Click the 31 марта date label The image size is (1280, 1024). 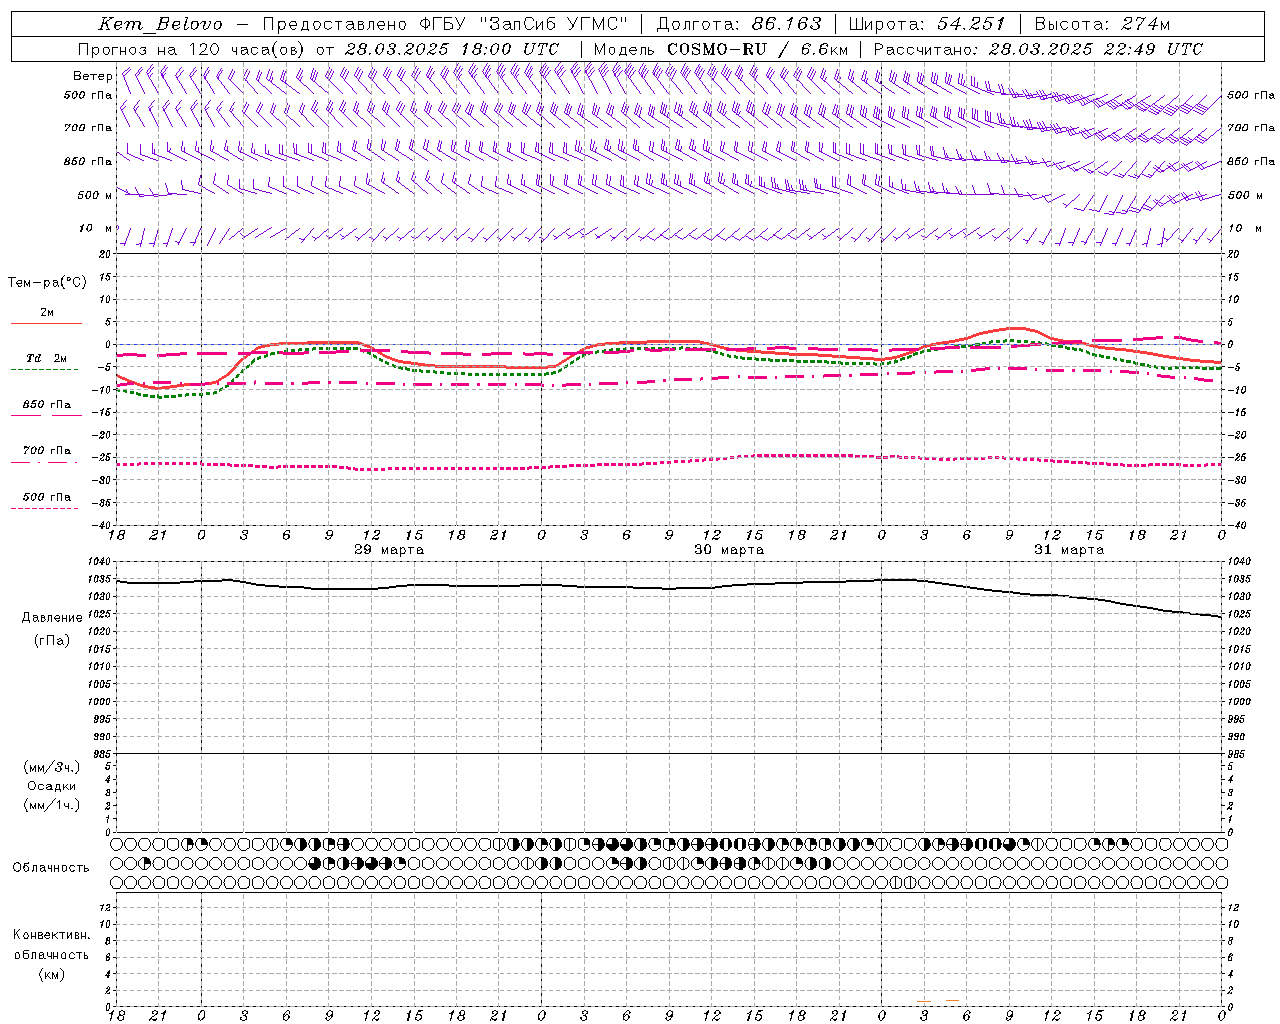pyautogui.click(x=1069, y=550)
